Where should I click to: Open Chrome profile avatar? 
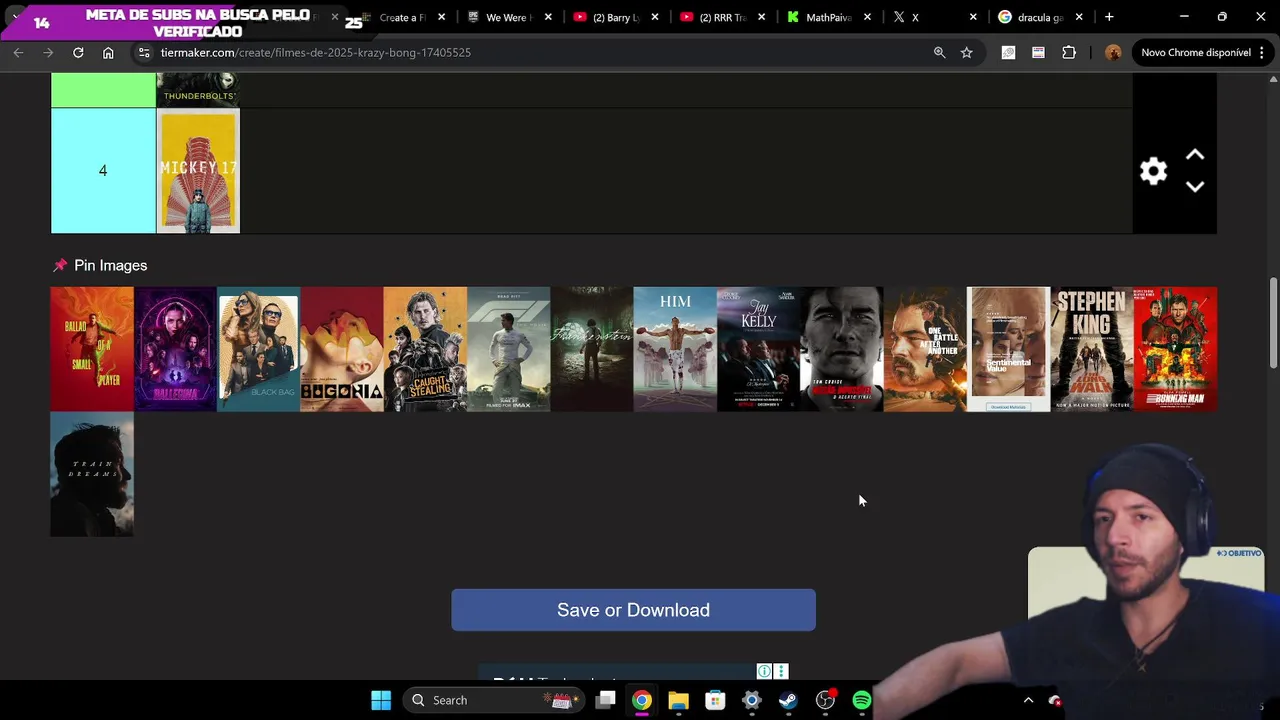[1113, 52]
